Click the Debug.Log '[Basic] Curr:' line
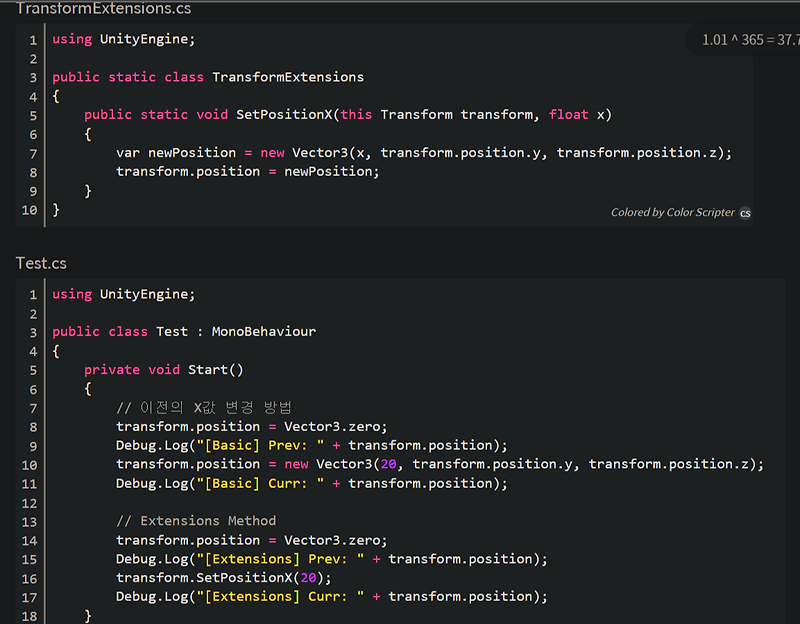This screenshot has width=800, height=624. [312, 483]
